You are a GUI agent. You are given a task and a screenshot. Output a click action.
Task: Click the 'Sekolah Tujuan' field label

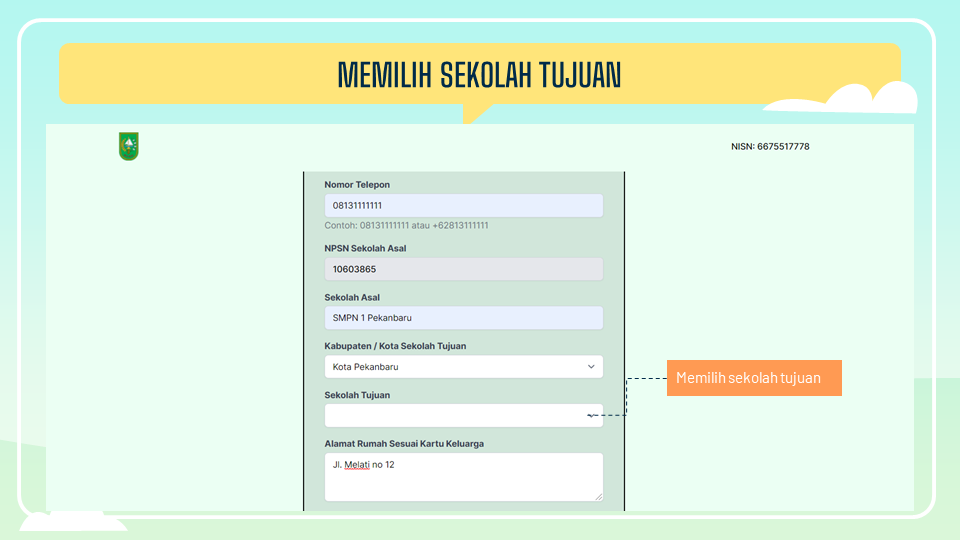(357, 395)
